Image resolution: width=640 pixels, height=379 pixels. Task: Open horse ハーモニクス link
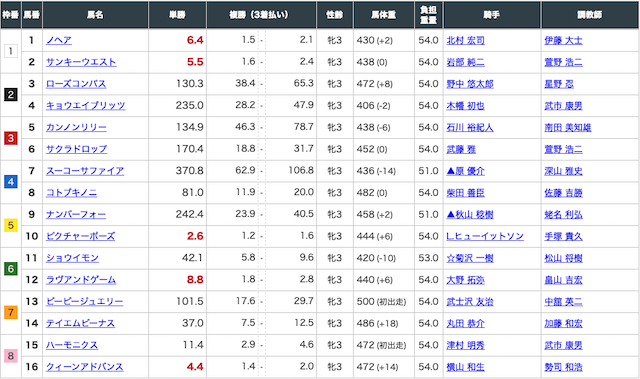click(72, 345)
